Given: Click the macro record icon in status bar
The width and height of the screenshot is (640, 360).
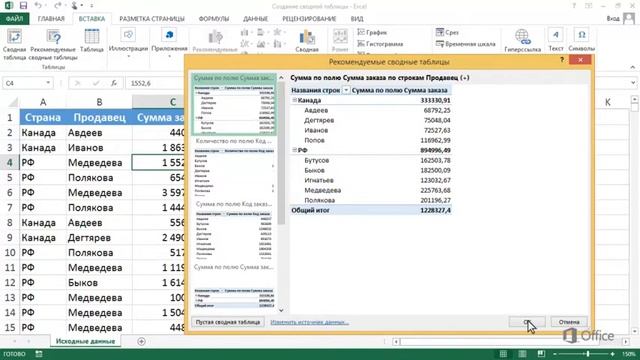Looking at the screenshot, I should [39, 354].
